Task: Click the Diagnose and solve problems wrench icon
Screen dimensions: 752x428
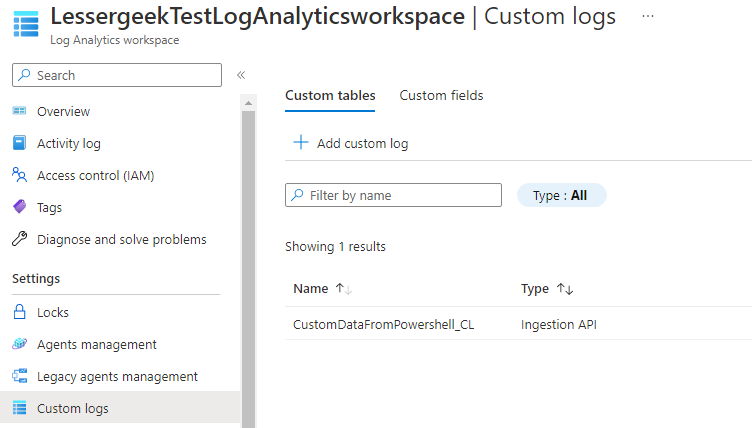Action: point(19,239)
